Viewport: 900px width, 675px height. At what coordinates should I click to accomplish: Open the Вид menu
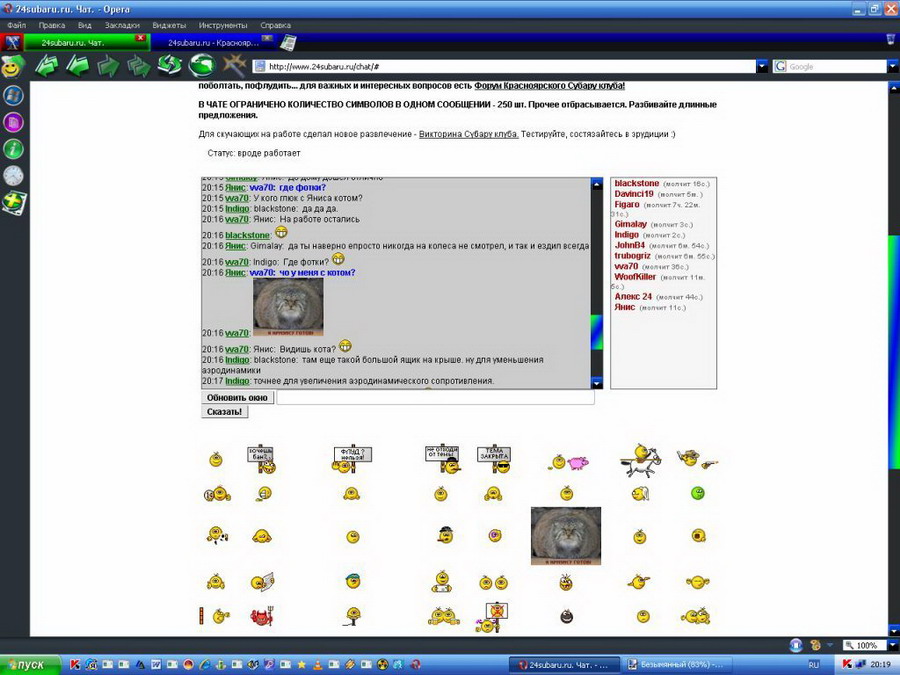click(x=84, y=25)
